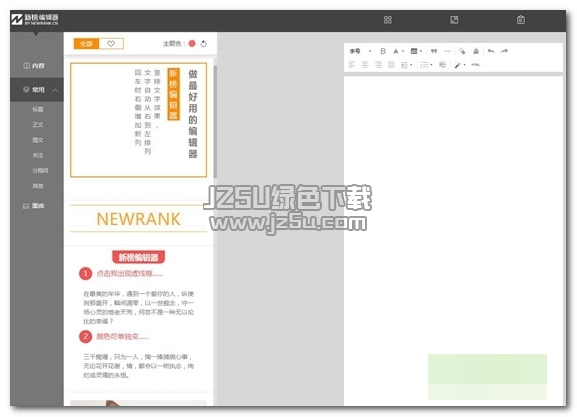Select 标题 in the sidebar
577x417 pixels.
click(38, 109)
